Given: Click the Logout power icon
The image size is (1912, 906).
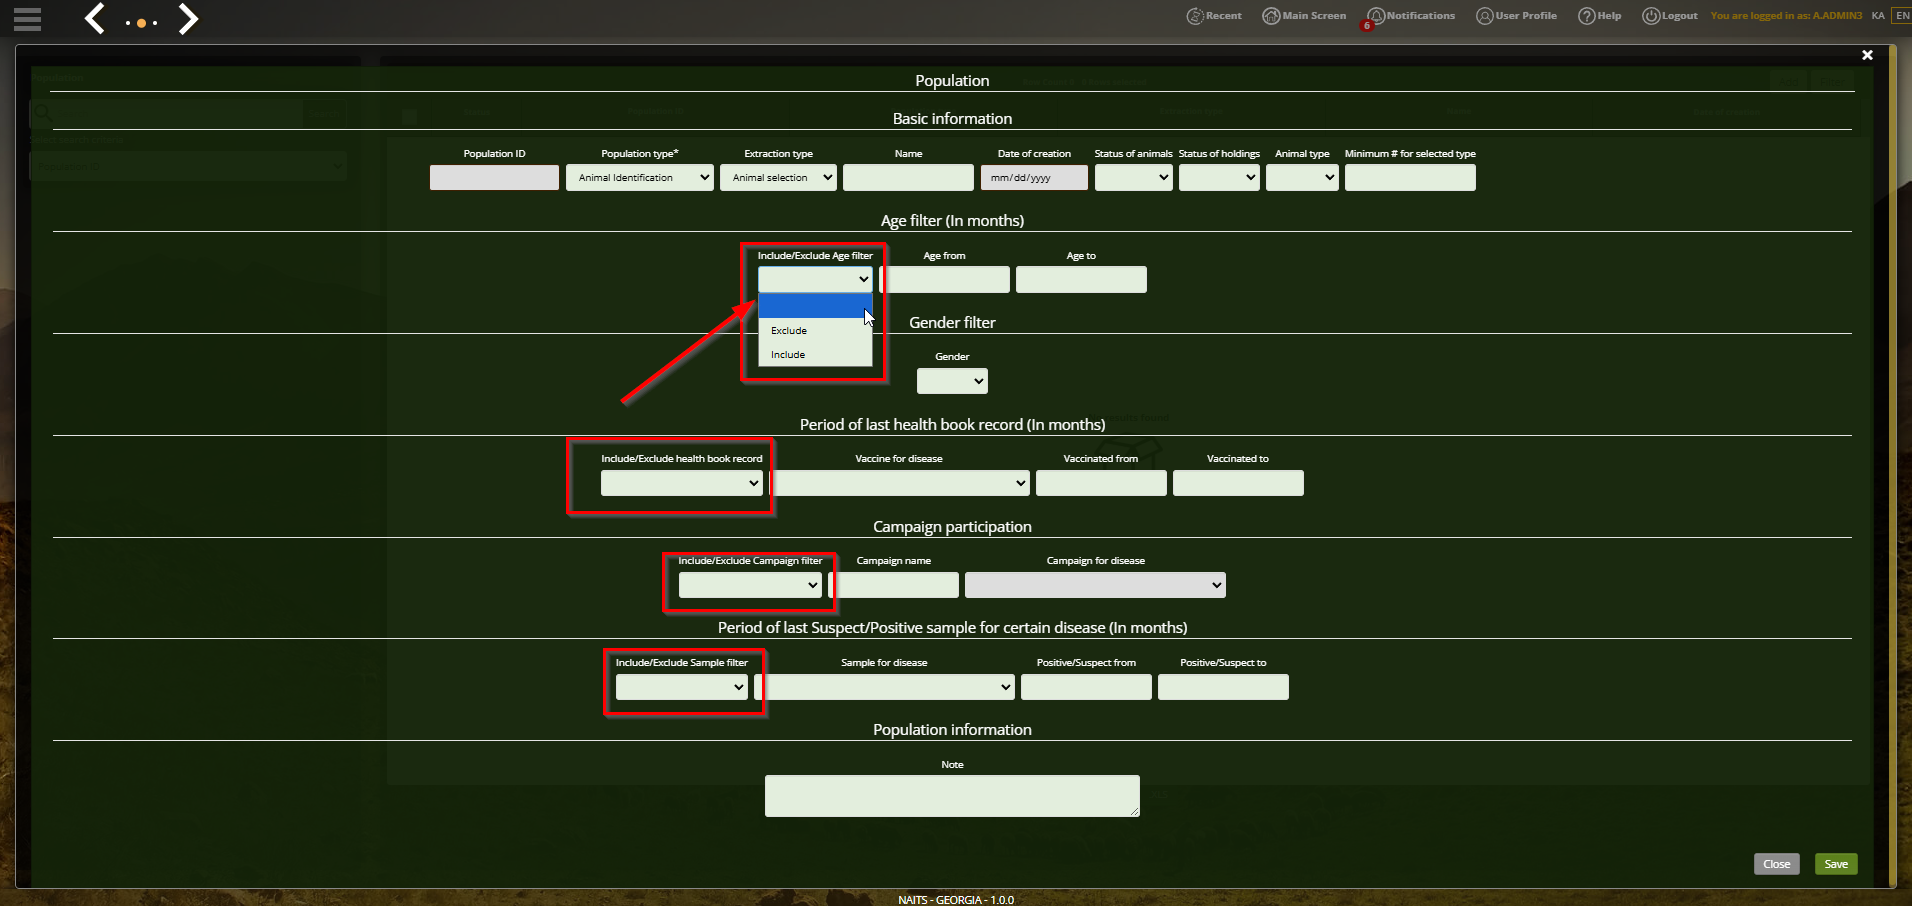Looking at the screenshot, I should pos(1651,16).
